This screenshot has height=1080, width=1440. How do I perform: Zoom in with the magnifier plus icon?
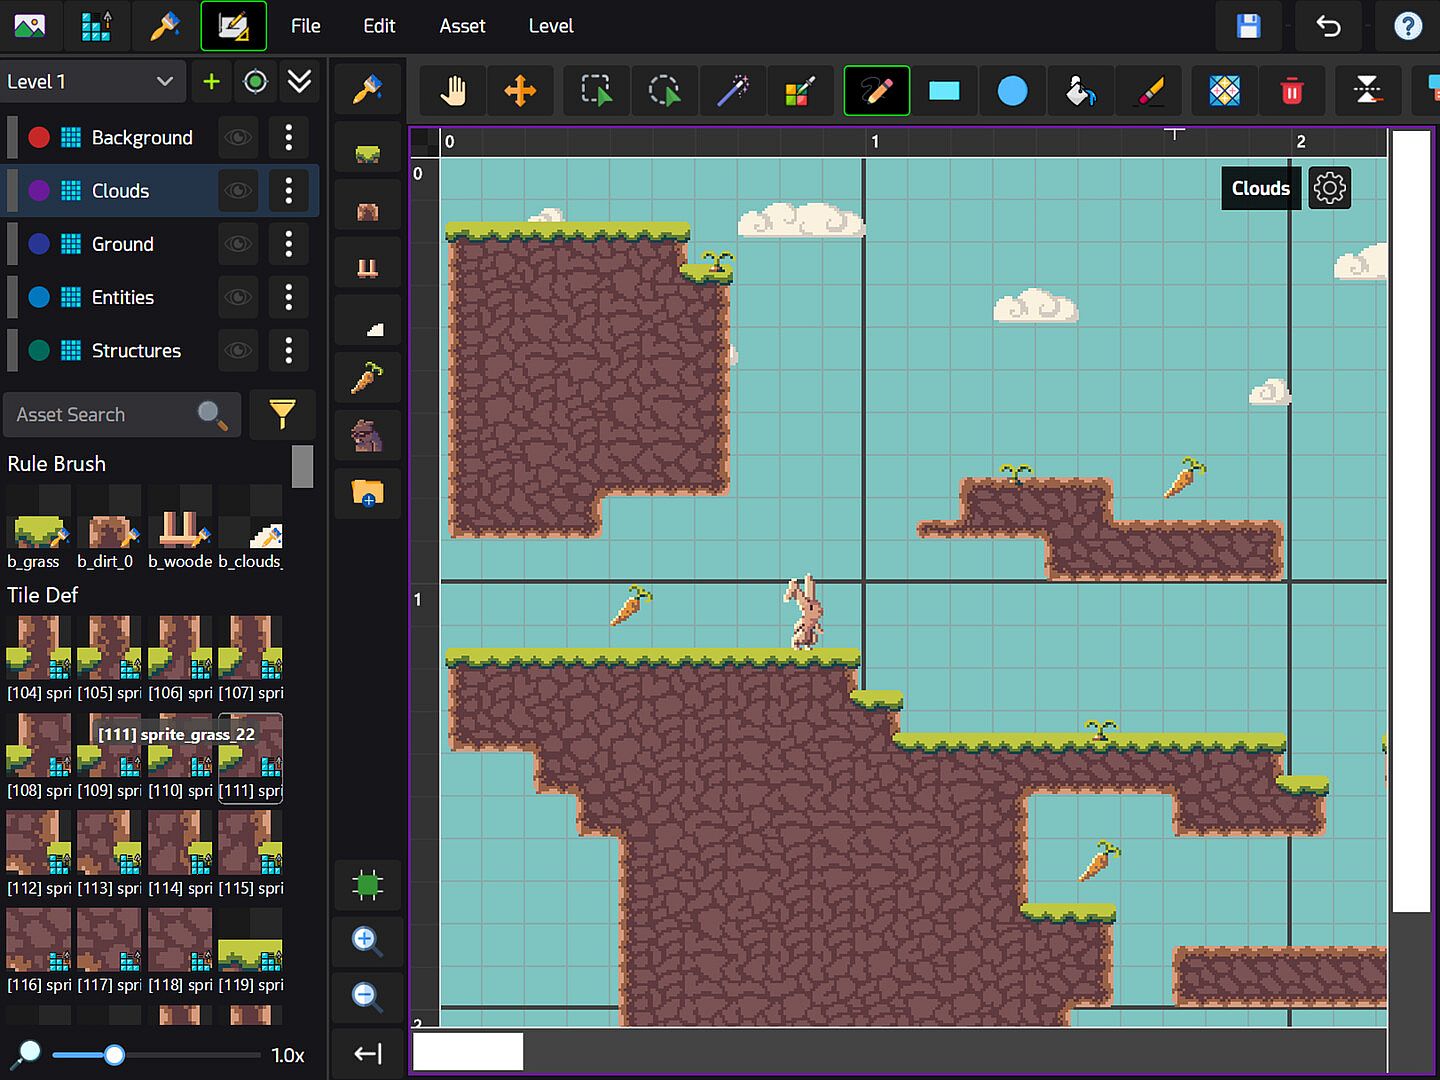coord(367,940)
